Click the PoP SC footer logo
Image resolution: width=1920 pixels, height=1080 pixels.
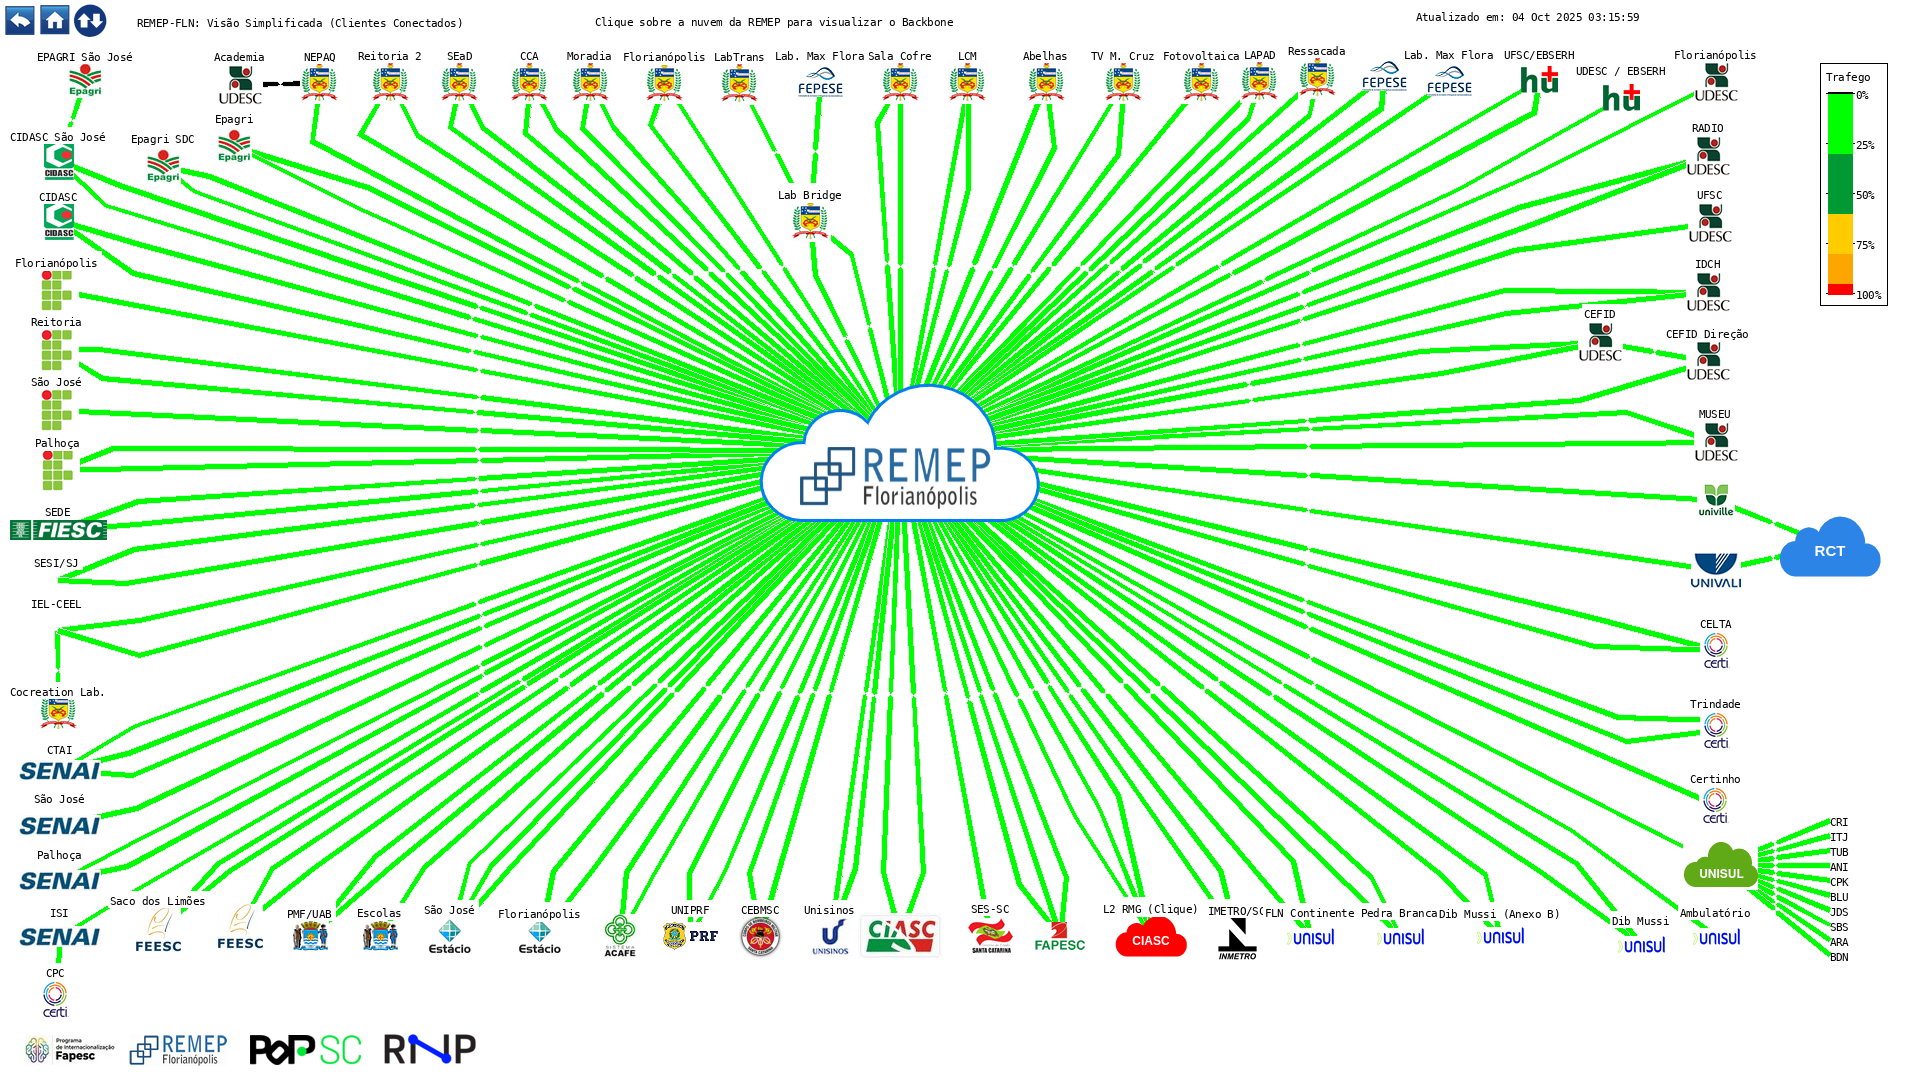point(305,1049)
